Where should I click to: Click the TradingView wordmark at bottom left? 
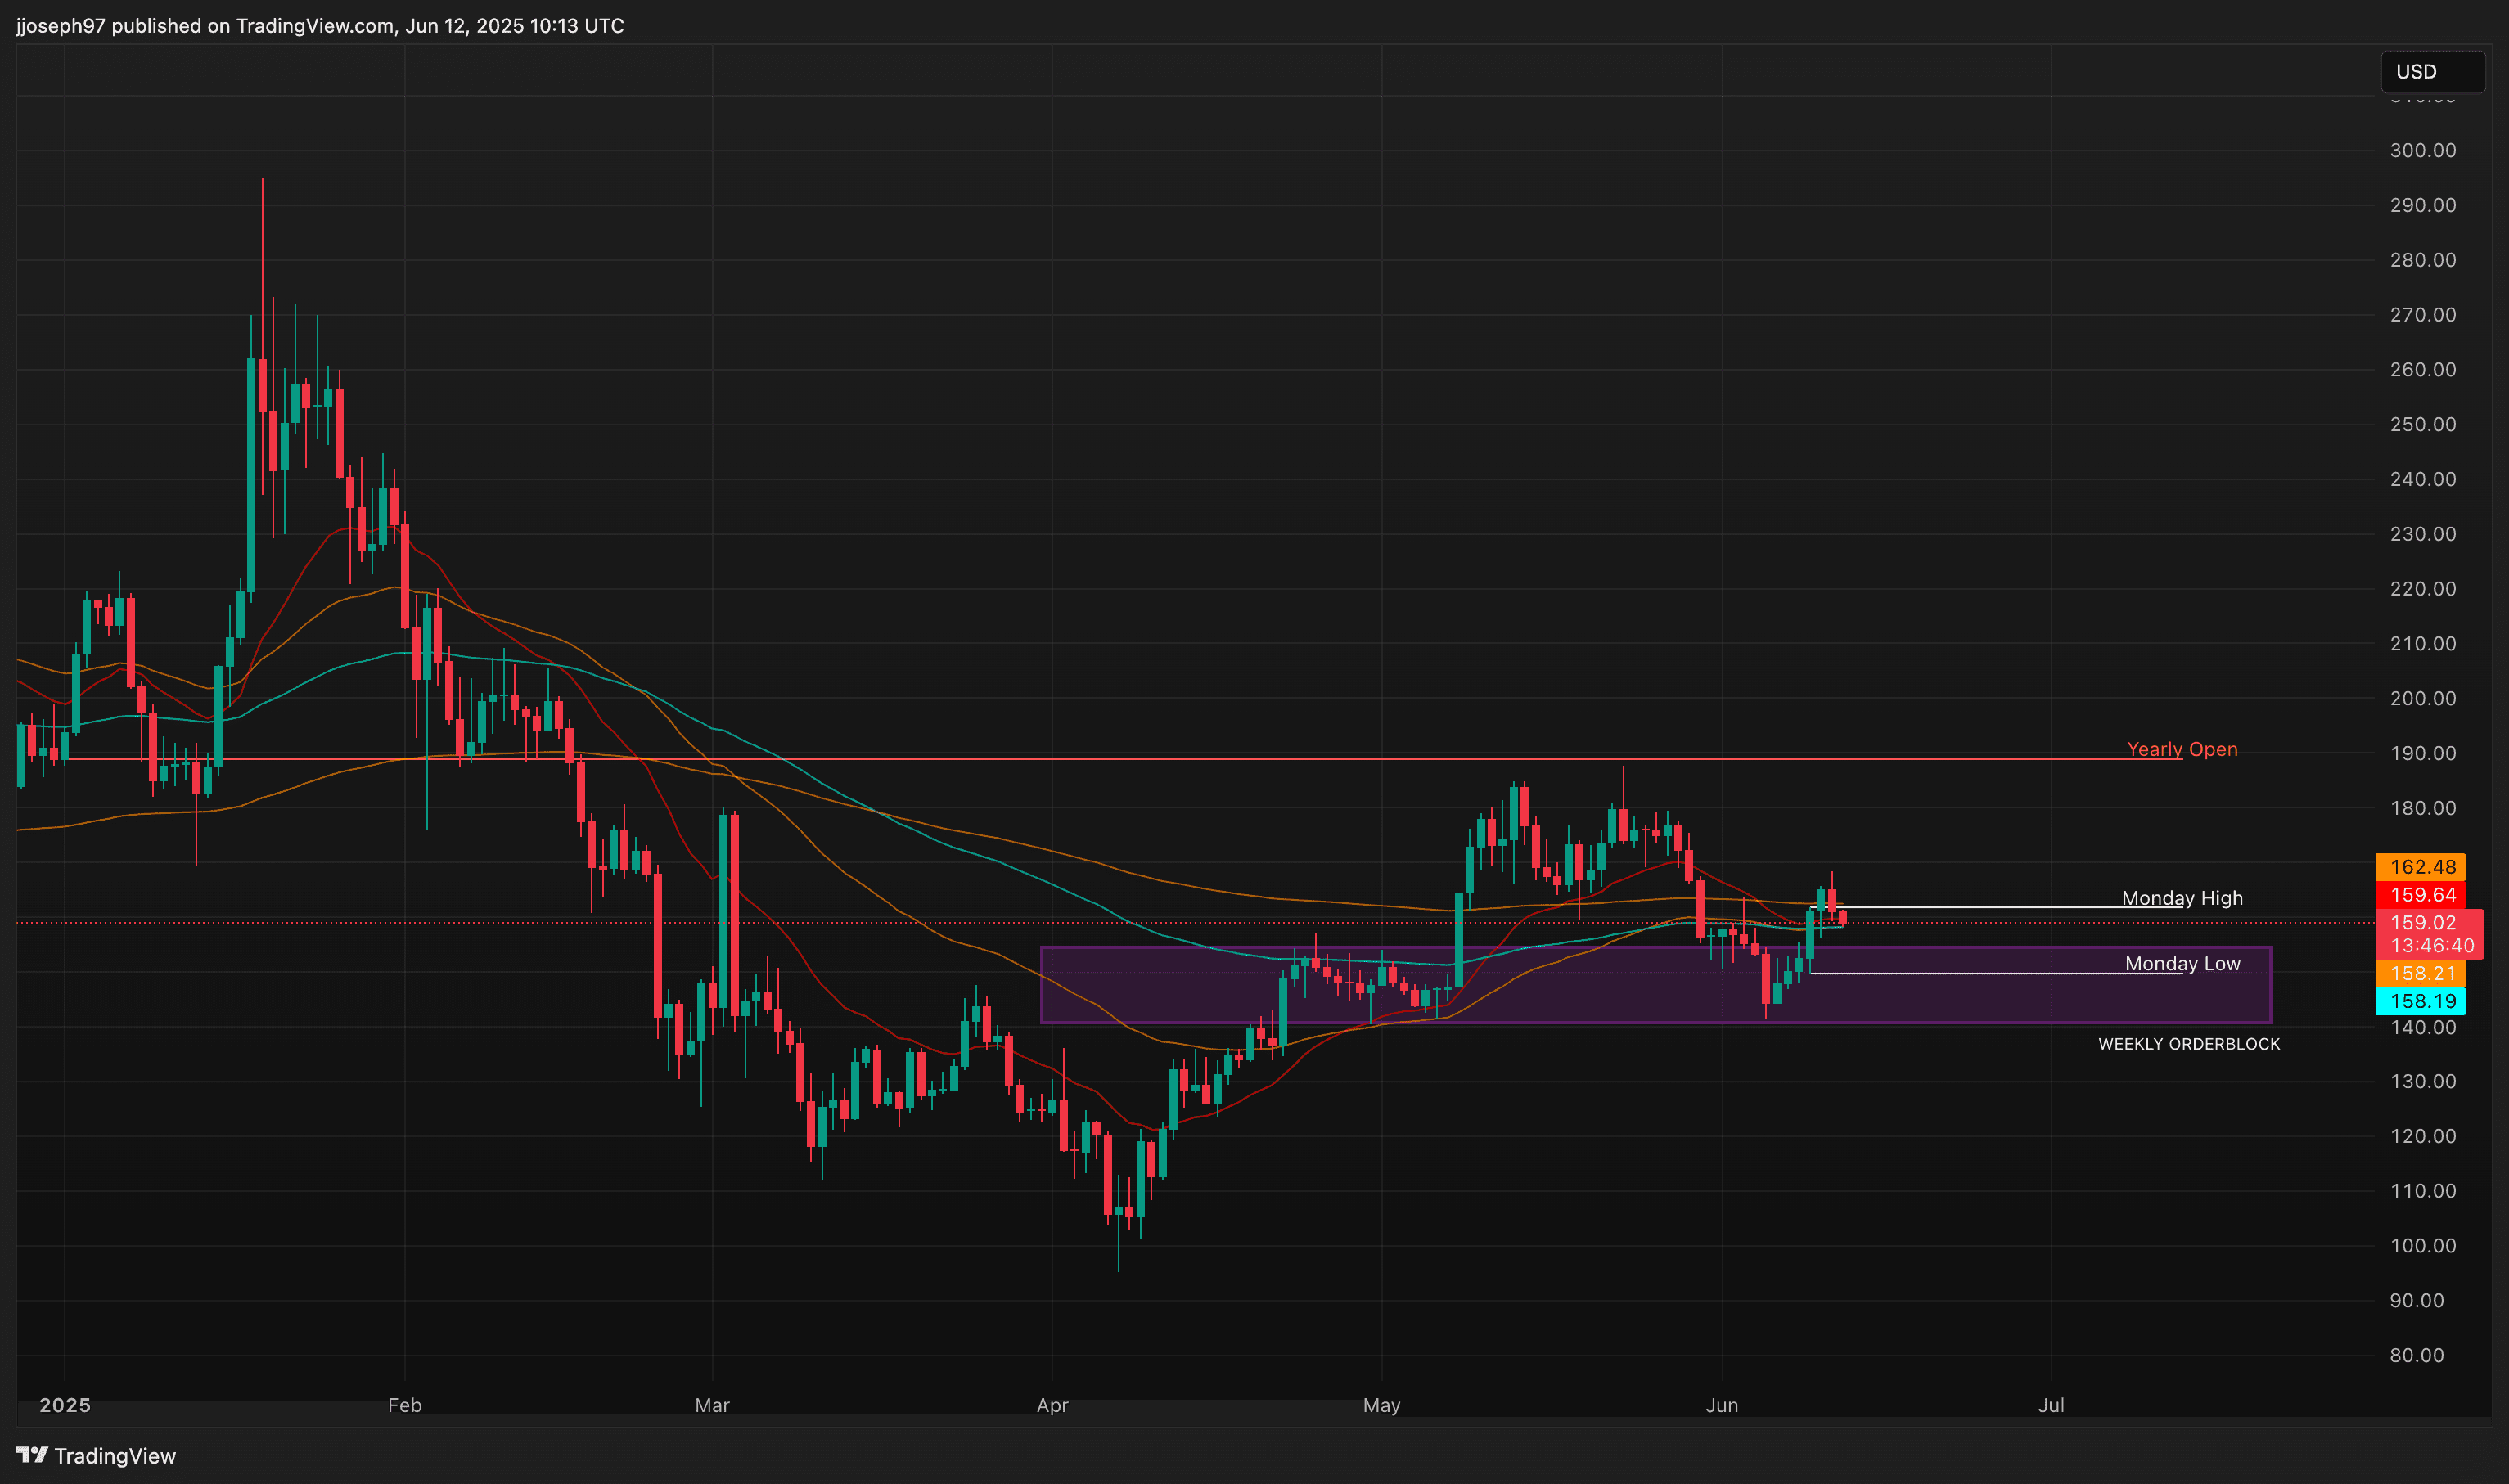(114, 1456)
